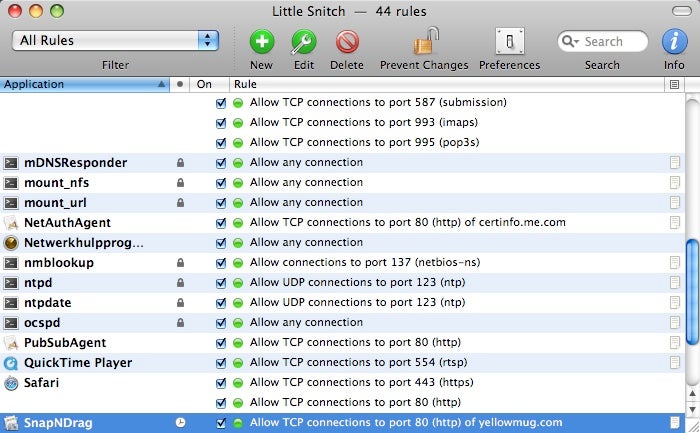
Task: Sort by the Application column header
Action: click(80, 85)
